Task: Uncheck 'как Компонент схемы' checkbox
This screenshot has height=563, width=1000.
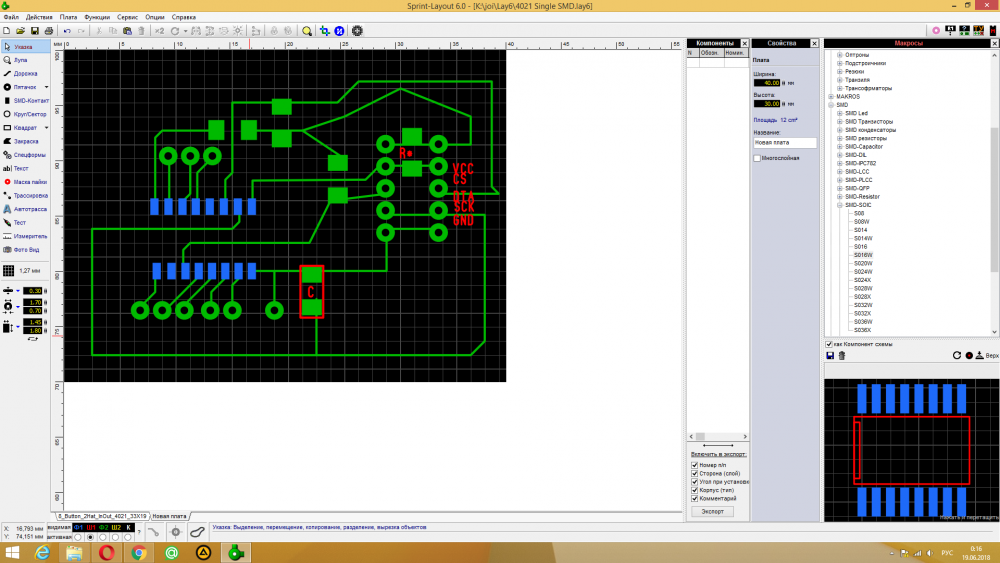Action: click(x=829, y=344)
